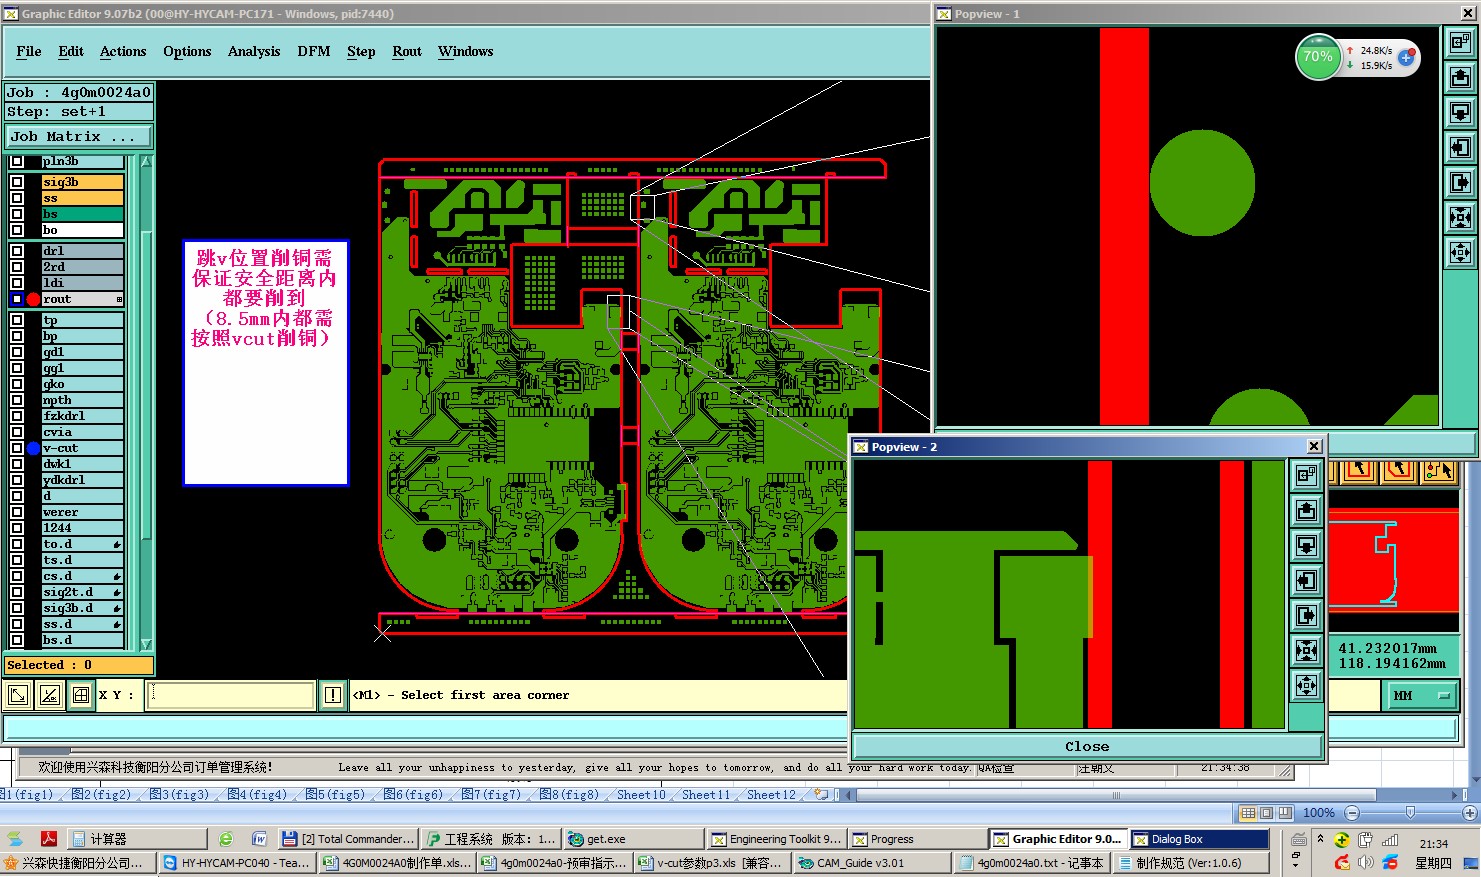Click the exclamation mark message icon

pyautogui.click(x=333, y=695)
